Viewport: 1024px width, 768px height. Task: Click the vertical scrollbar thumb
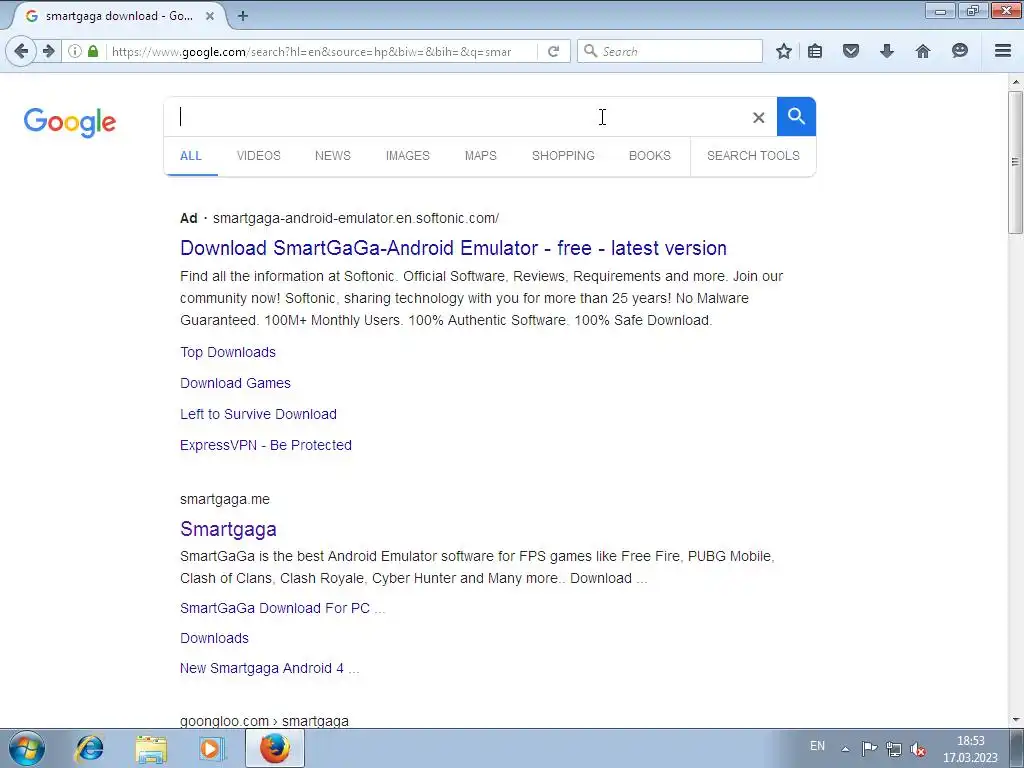click(1016, 162)
